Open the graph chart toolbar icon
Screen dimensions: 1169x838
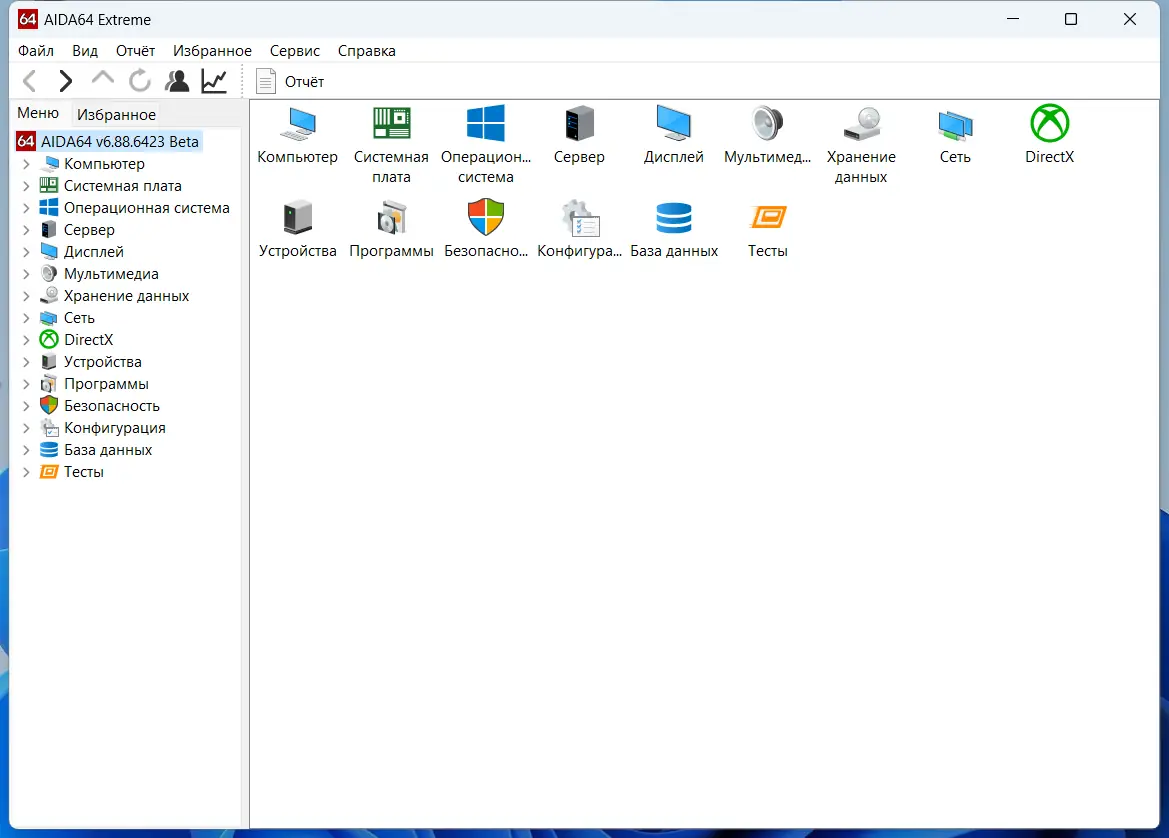214,81
